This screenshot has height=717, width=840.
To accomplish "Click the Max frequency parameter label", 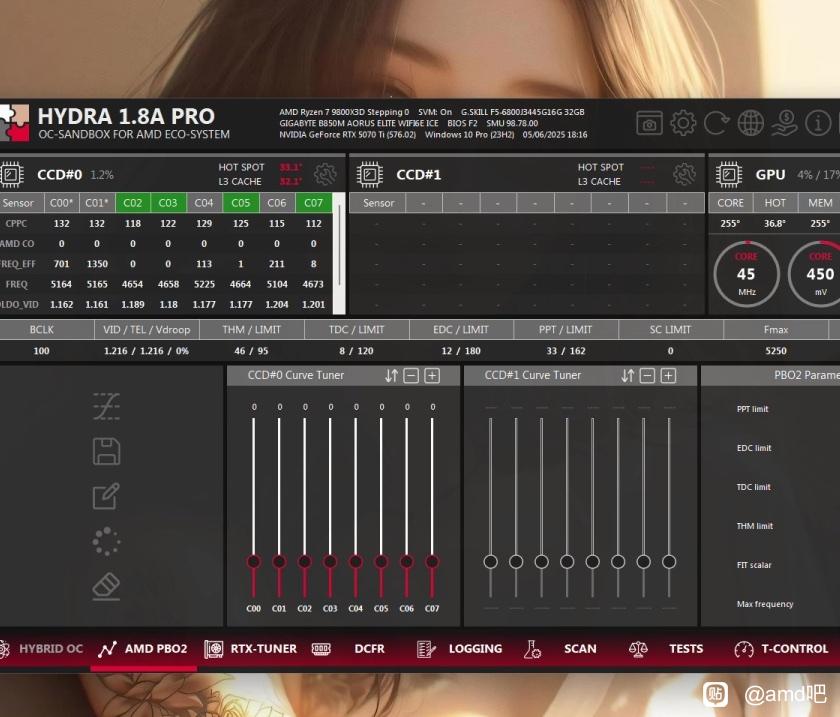I will coord(765,604).
